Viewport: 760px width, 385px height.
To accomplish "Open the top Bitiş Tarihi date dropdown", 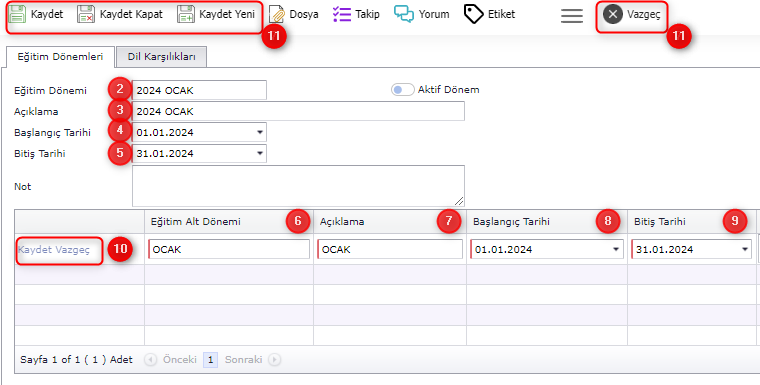I will pos(260,153).
